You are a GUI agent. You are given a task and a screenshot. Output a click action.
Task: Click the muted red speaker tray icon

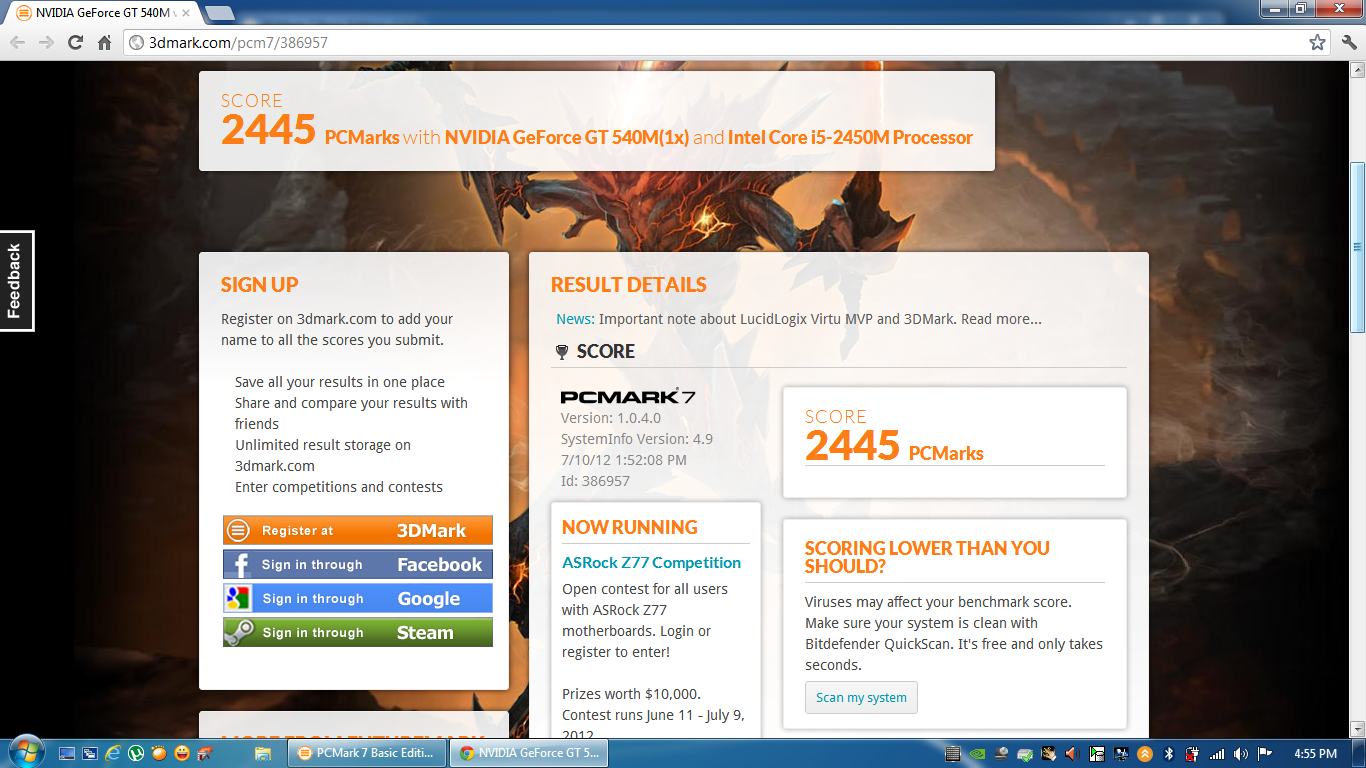[x=1072, y=753]
